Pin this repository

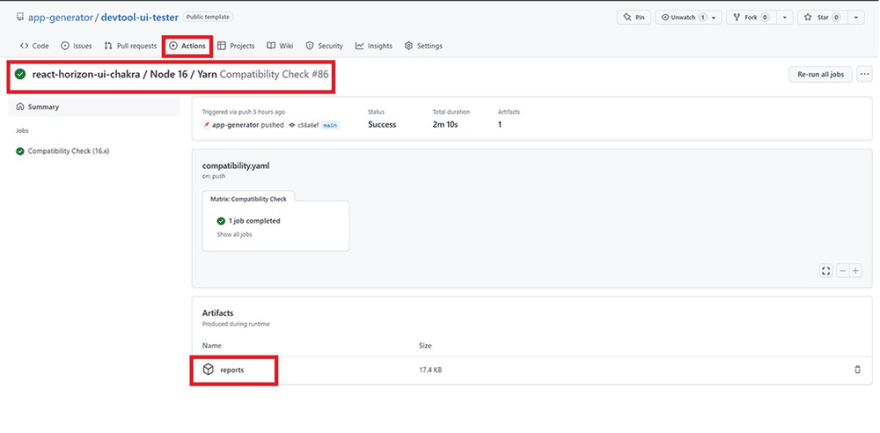[634, 17]
